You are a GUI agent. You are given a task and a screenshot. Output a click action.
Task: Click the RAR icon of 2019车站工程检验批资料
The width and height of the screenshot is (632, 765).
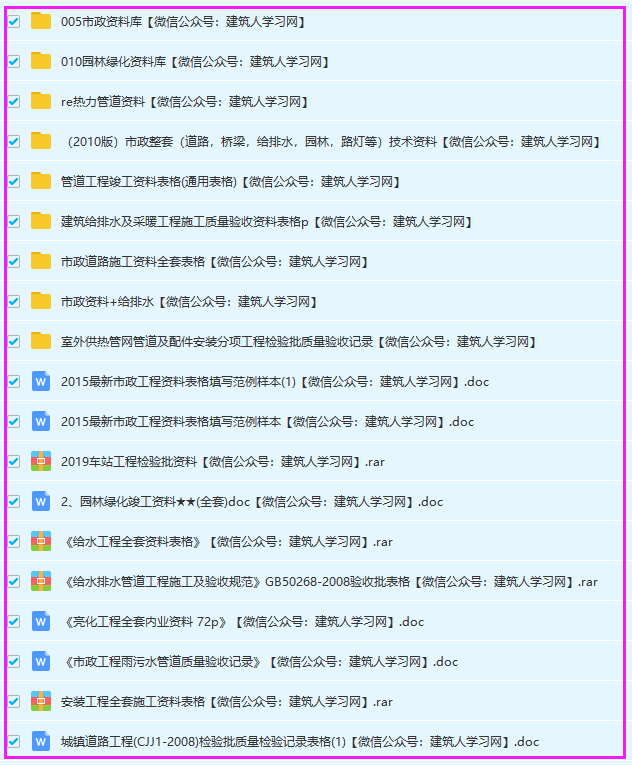(41, 462)
